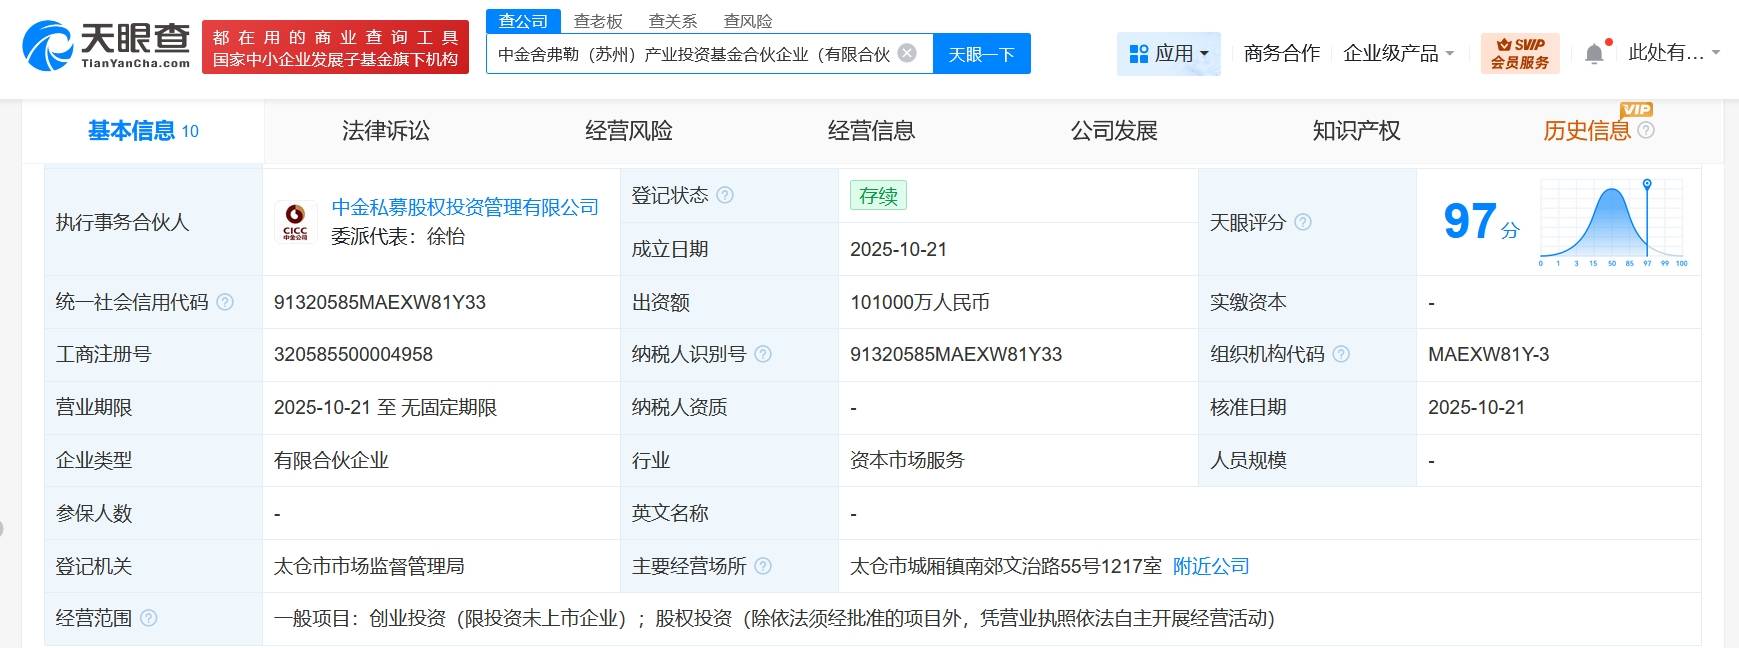Click help icon beside 经营范围
Viewport: 1739px width, 648px height.
coord(149,618)
